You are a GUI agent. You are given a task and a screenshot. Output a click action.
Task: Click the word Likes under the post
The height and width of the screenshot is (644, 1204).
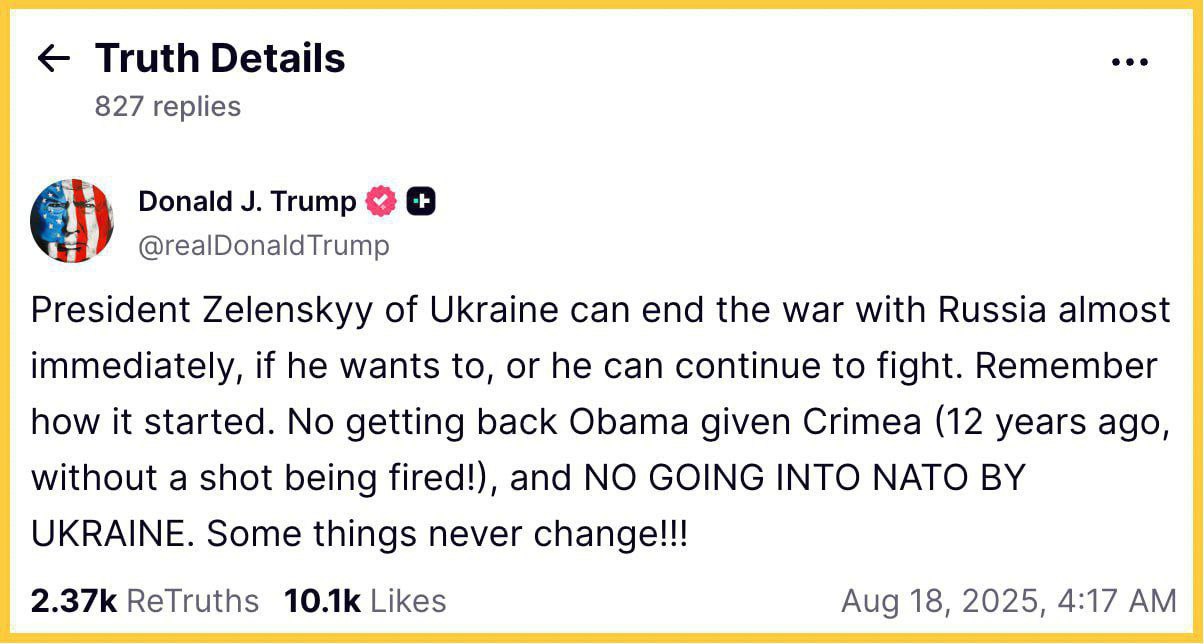[408, 601]
